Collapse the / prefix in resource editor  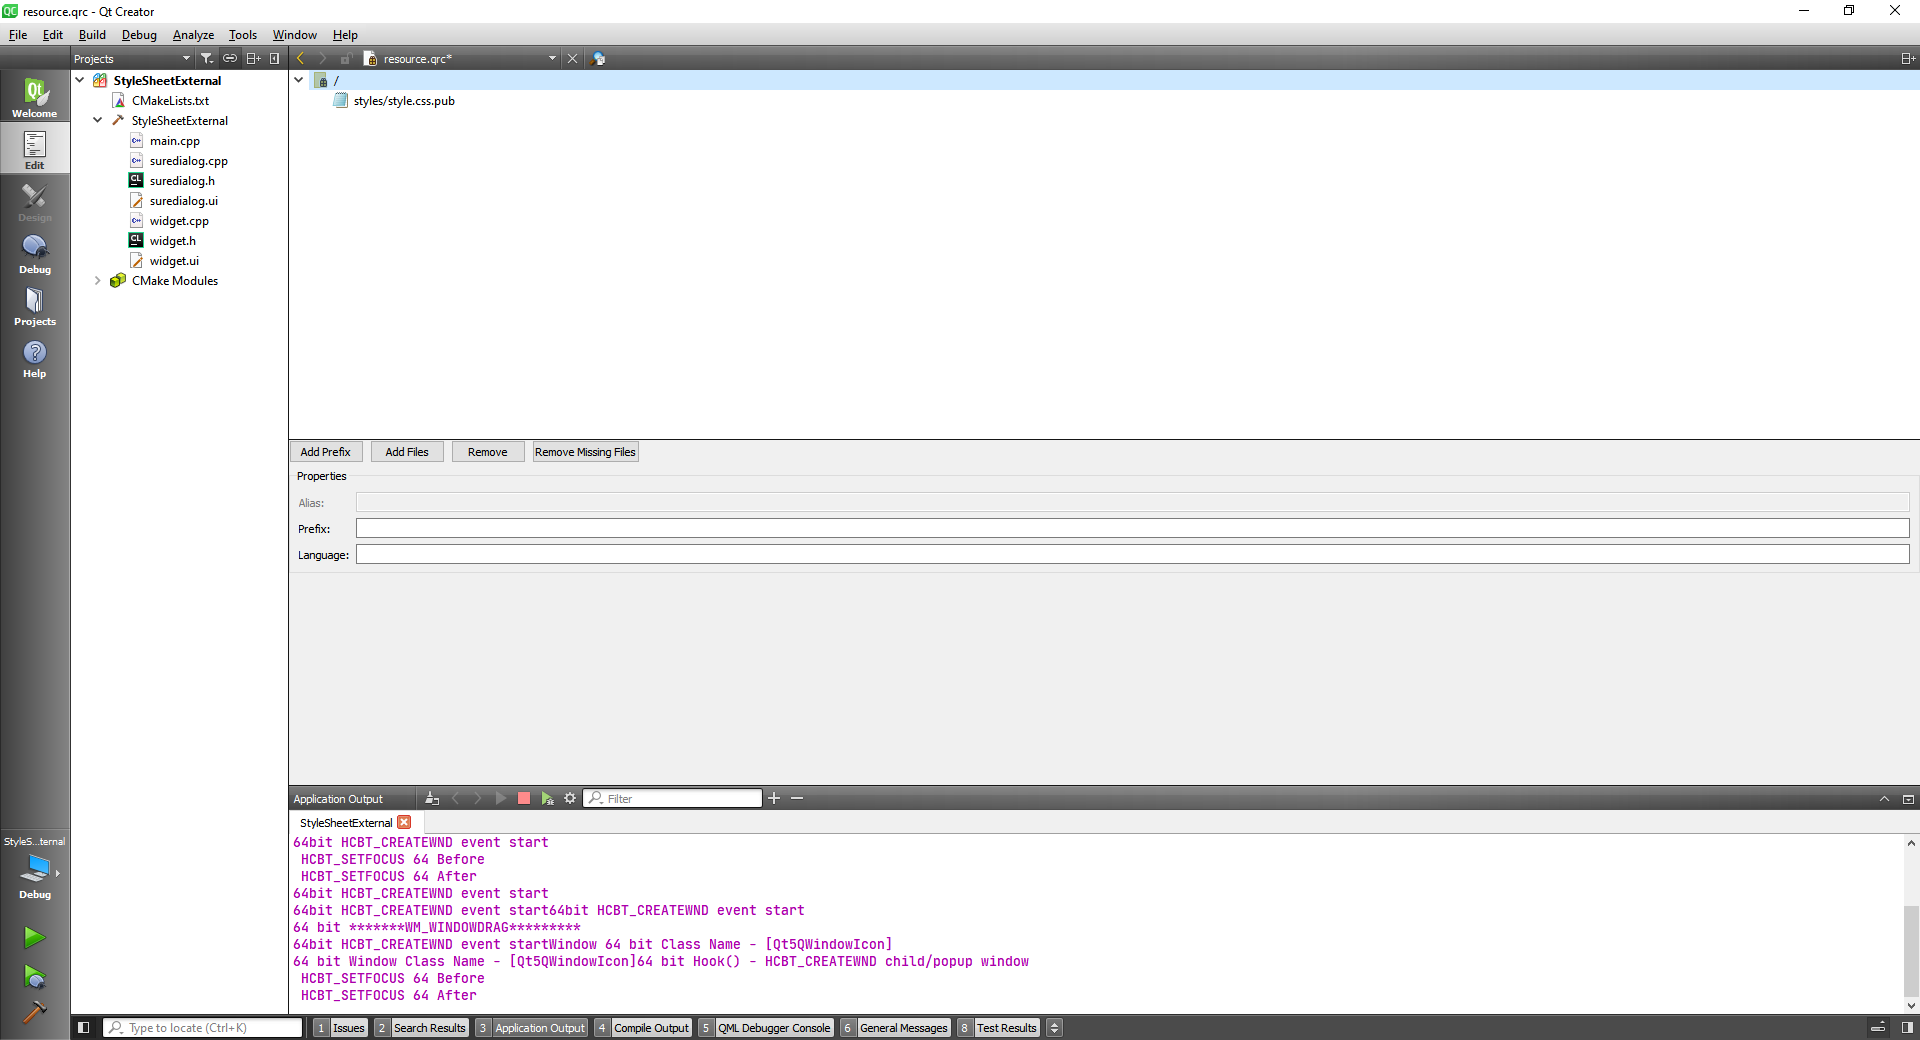(x=299, y=80)
